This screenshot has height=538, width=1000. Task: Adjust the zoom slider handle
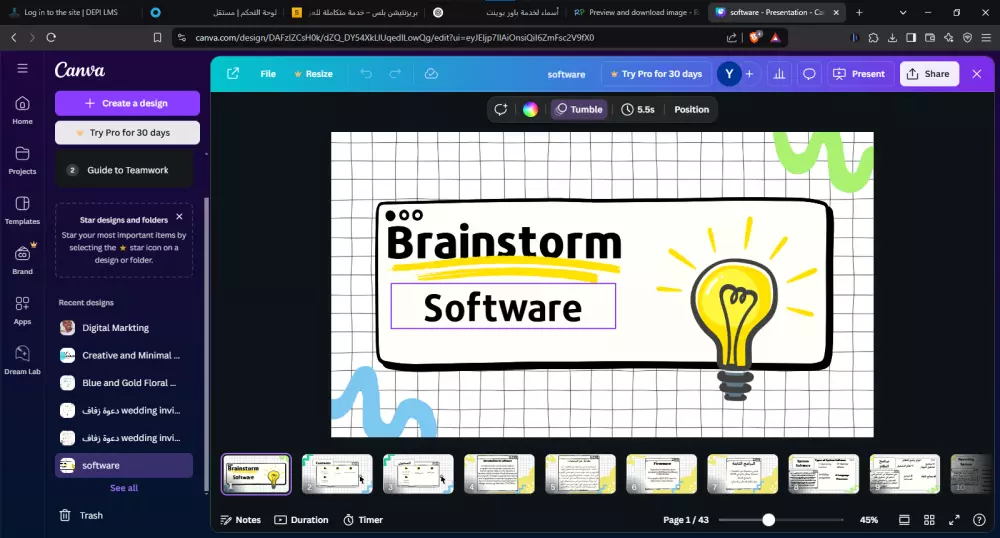[x=768, y=520]
